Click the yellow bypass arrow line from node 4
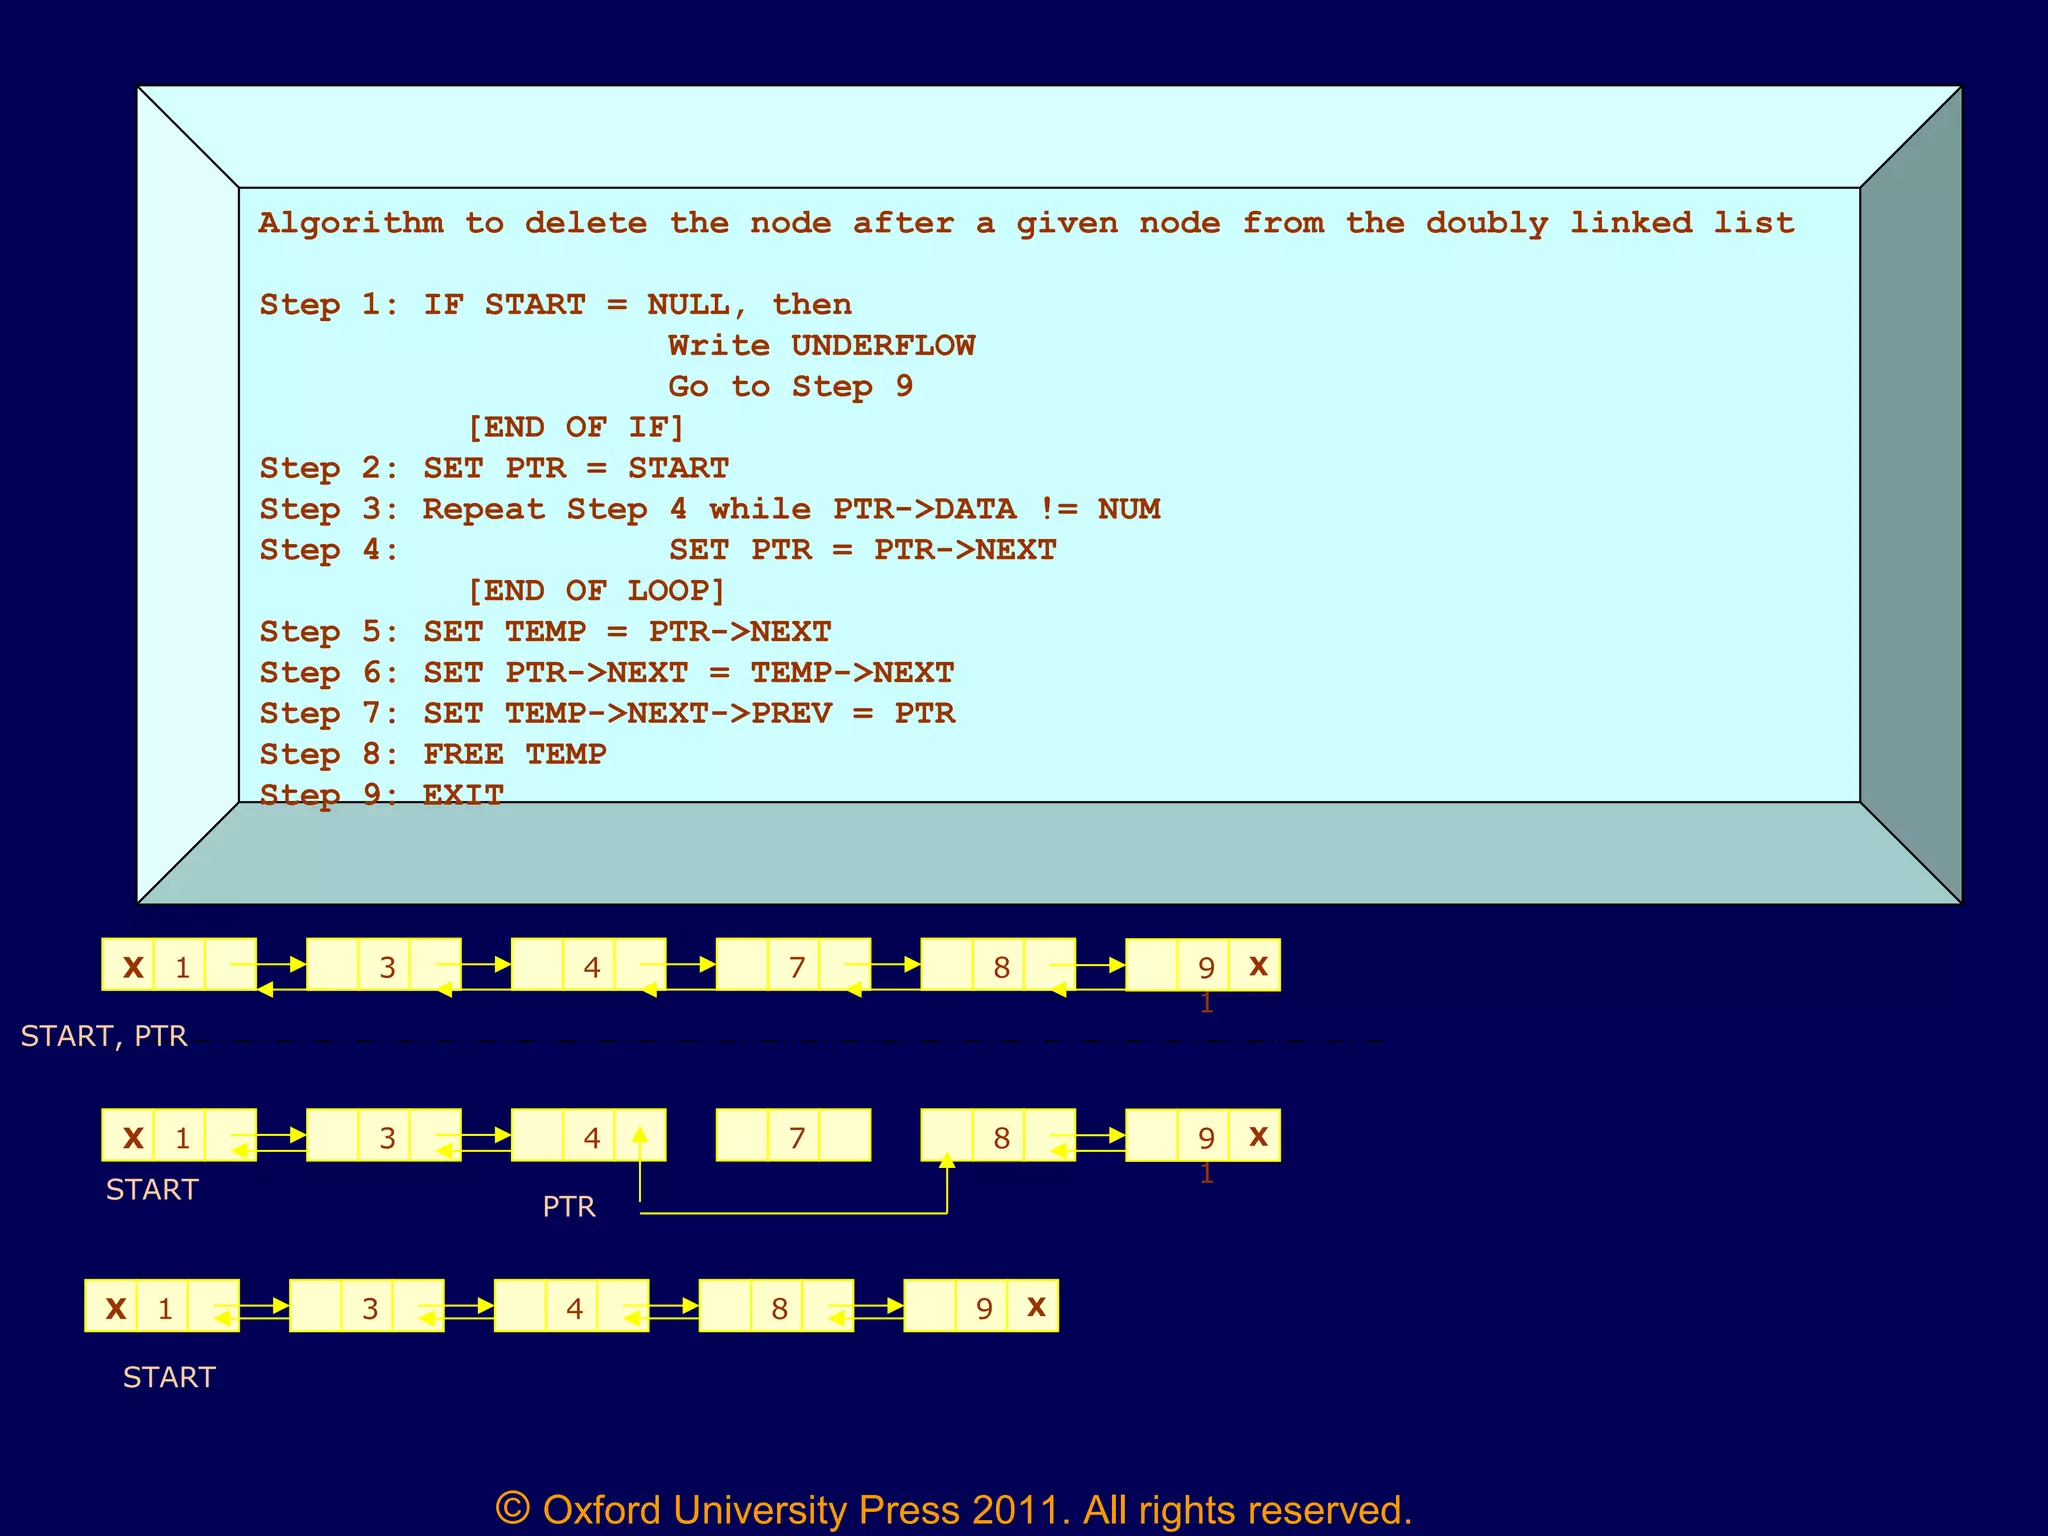This screenshot has height=1536, width=2048. click(x=792, y=1213)
